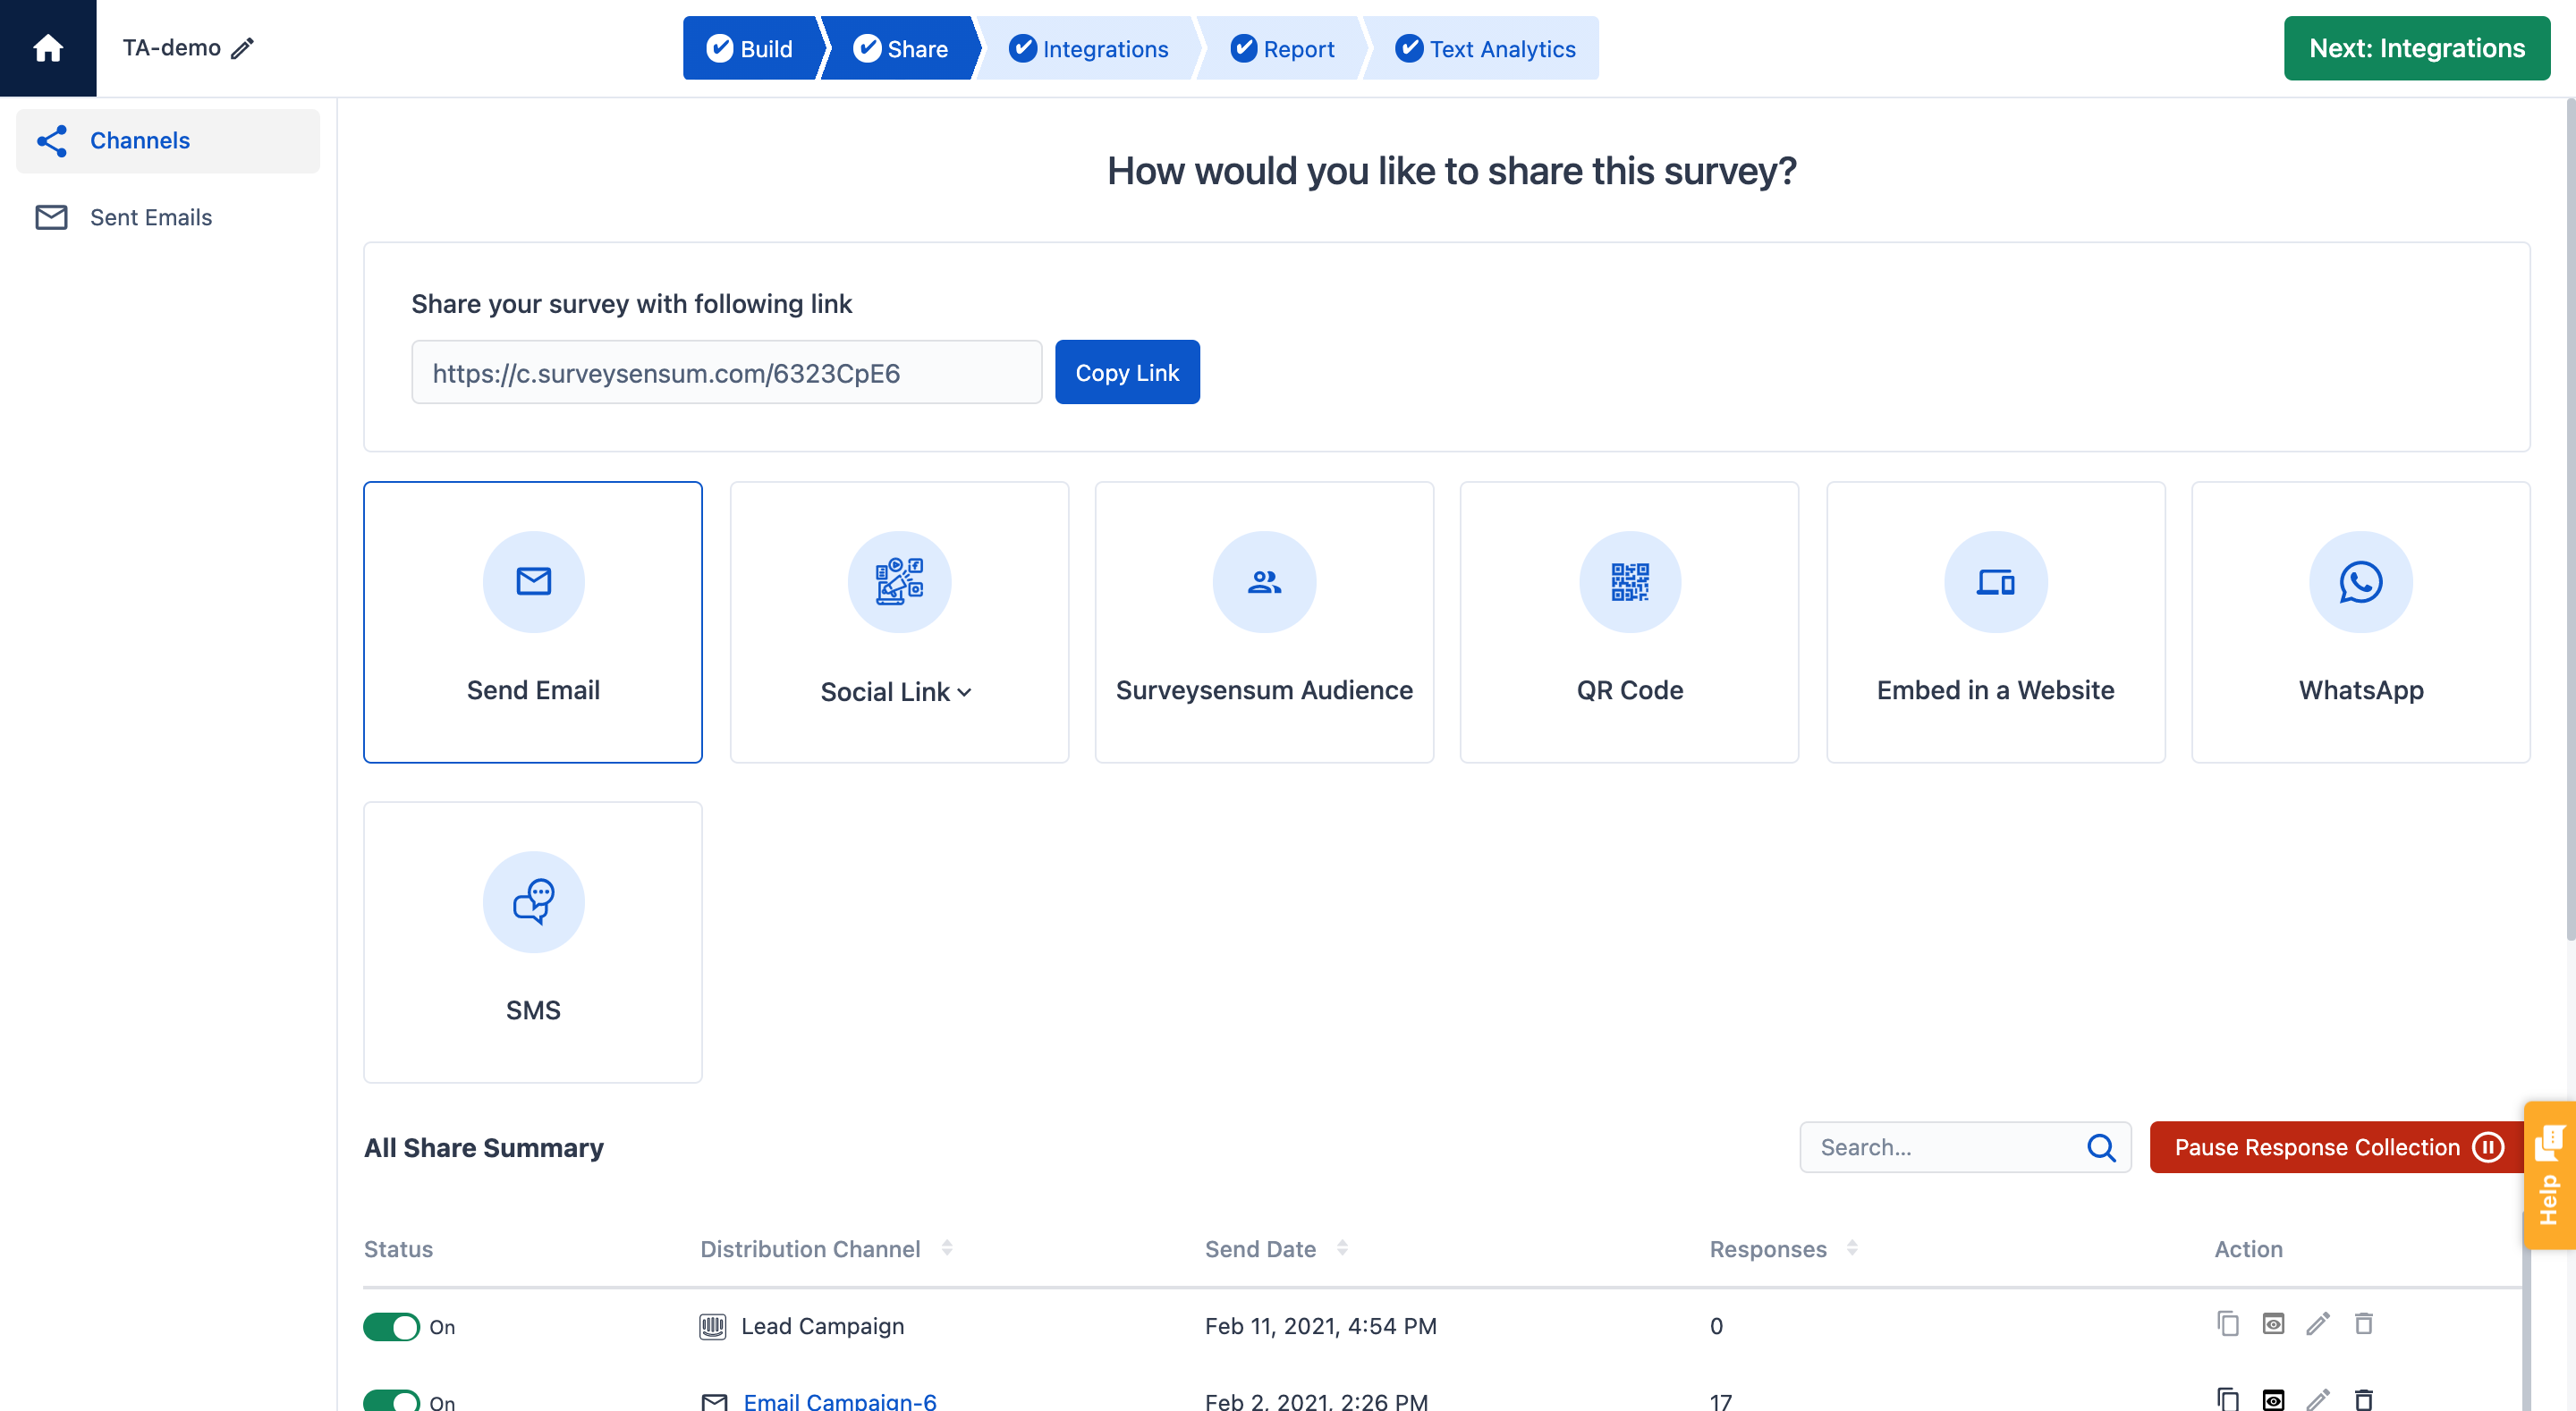Open the Sent Emails section

pyautogui.click(x=151, y=217)
